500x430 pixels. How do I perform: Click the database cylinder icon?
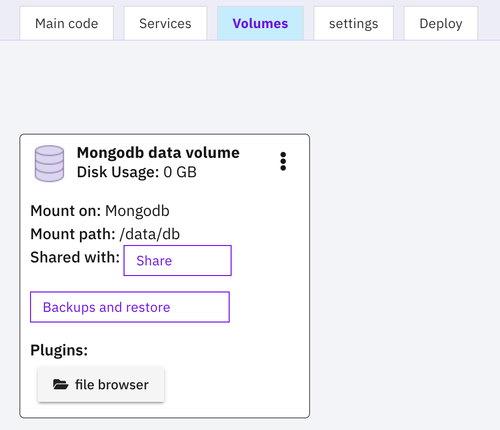click(x=49, y=163)
